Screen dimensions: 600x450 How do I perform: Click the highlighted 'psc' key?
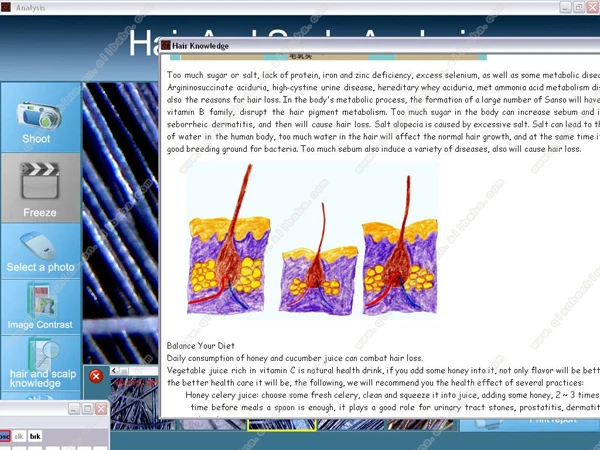point(5,436)
